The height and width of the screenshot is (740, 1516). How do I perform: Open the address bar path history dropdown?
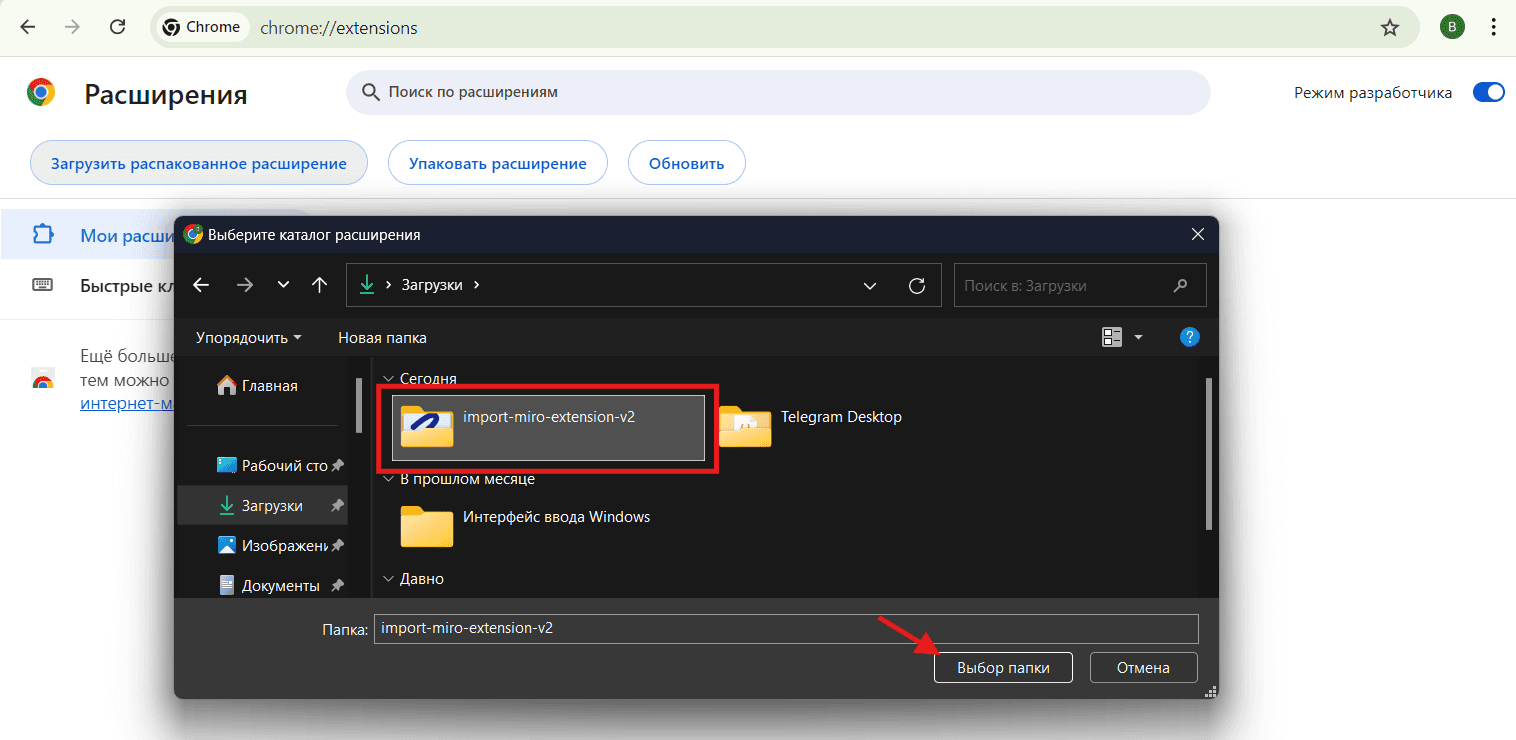click(870, 286)
